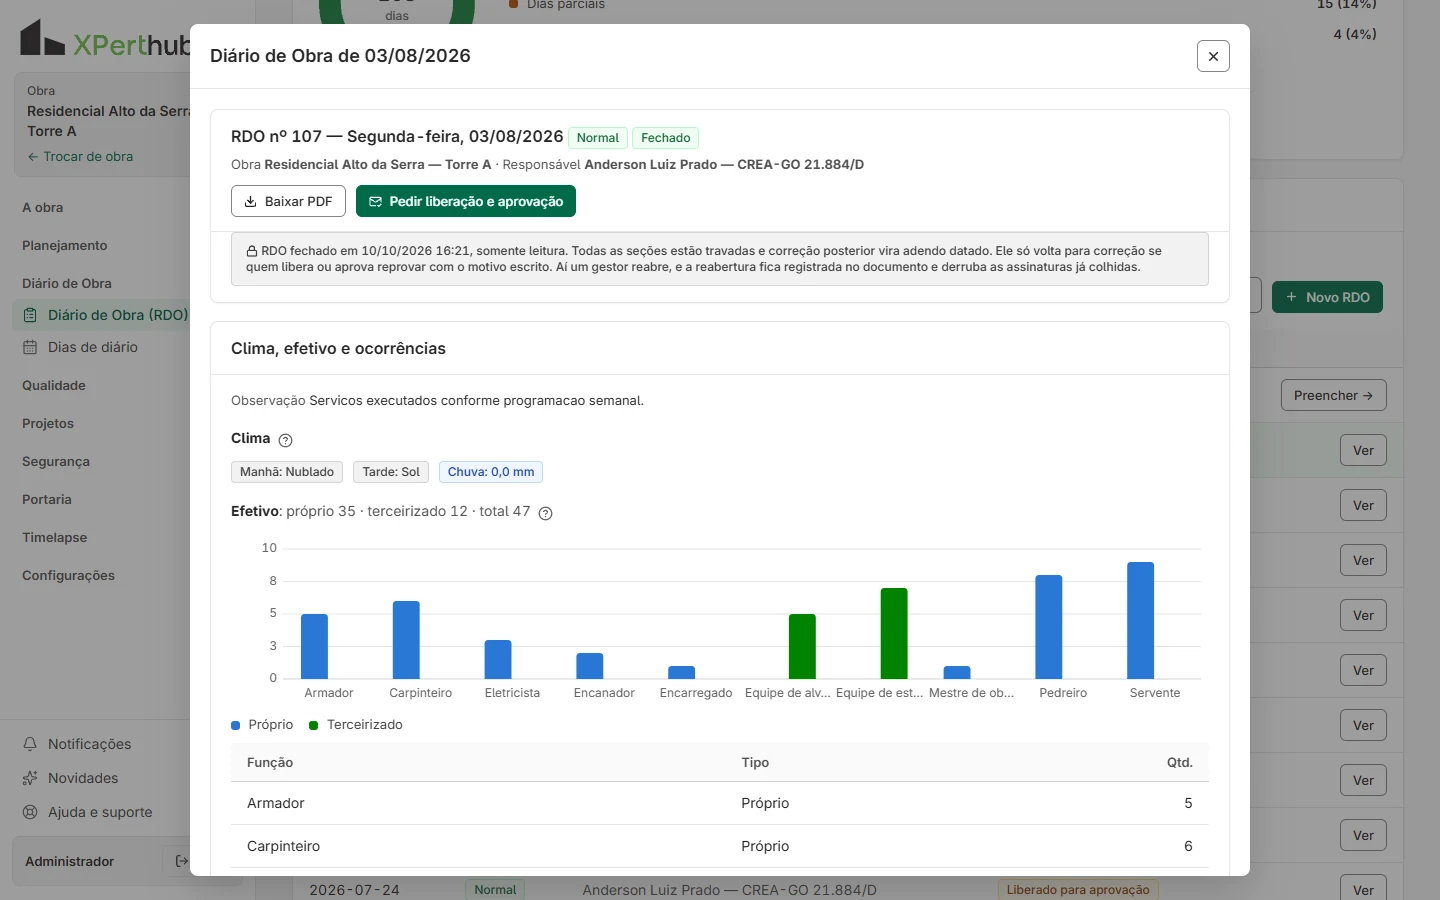Screen dimensions: 1440x900
Task: Select the Carpinteiro row in the table
Action: coord(720,846)
